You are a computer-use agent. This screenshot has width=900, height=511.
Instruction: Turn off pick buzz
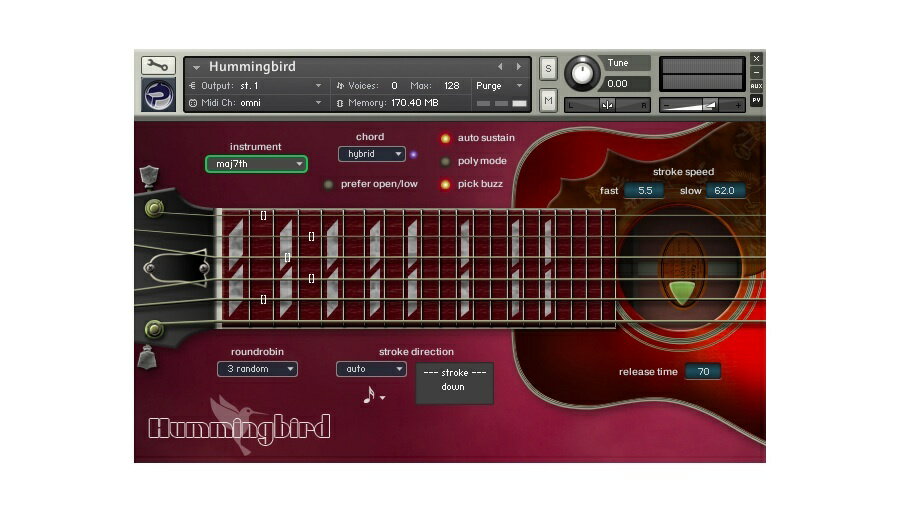point(446,184)
